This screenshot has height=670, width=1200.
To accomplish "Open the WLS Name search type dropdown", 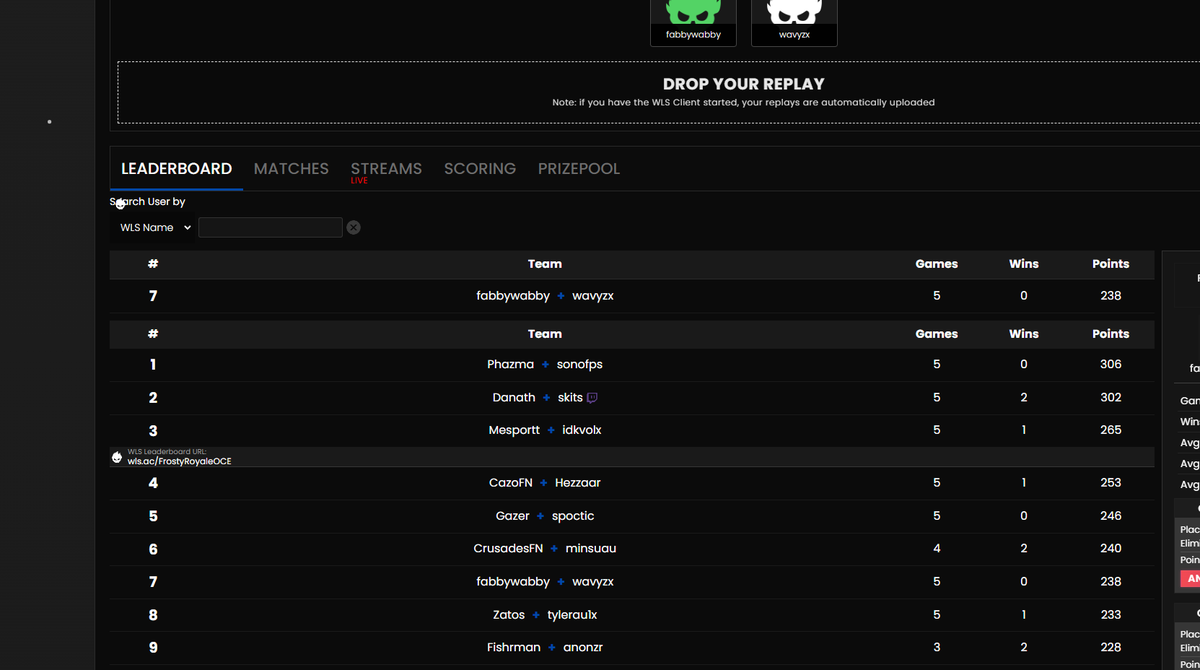I will point(154,228).
